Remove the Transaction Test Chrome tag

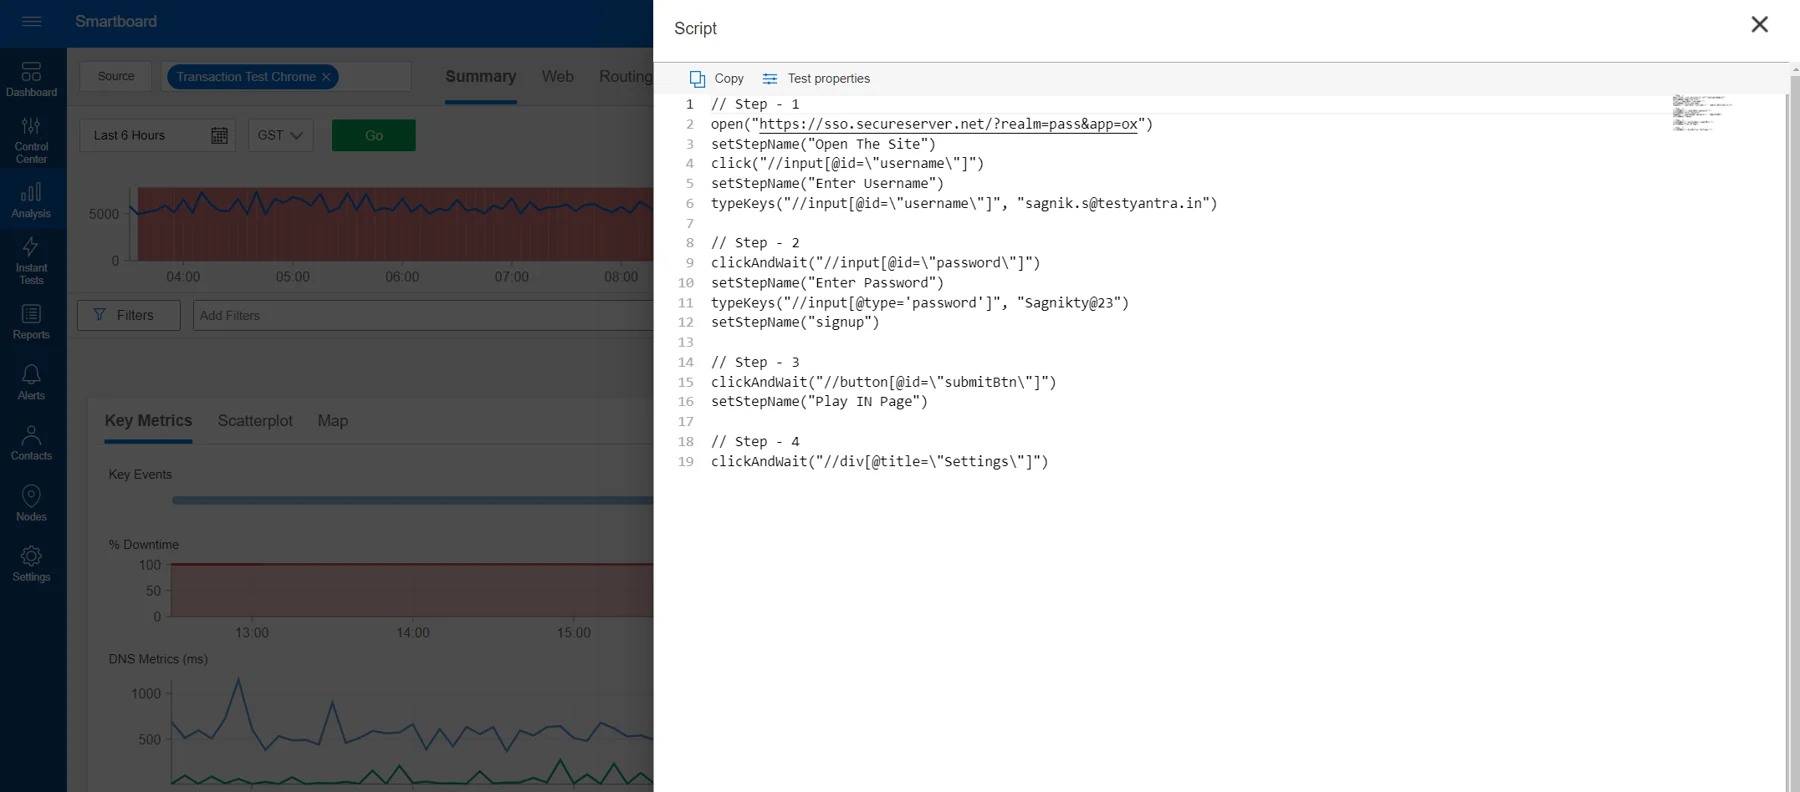[x=326, y=77]
